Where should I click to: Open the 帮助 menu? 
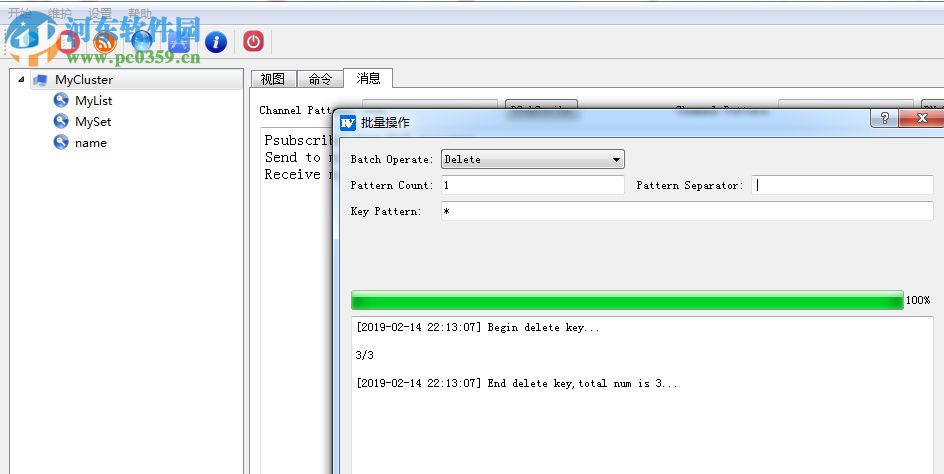pos(140,13)
